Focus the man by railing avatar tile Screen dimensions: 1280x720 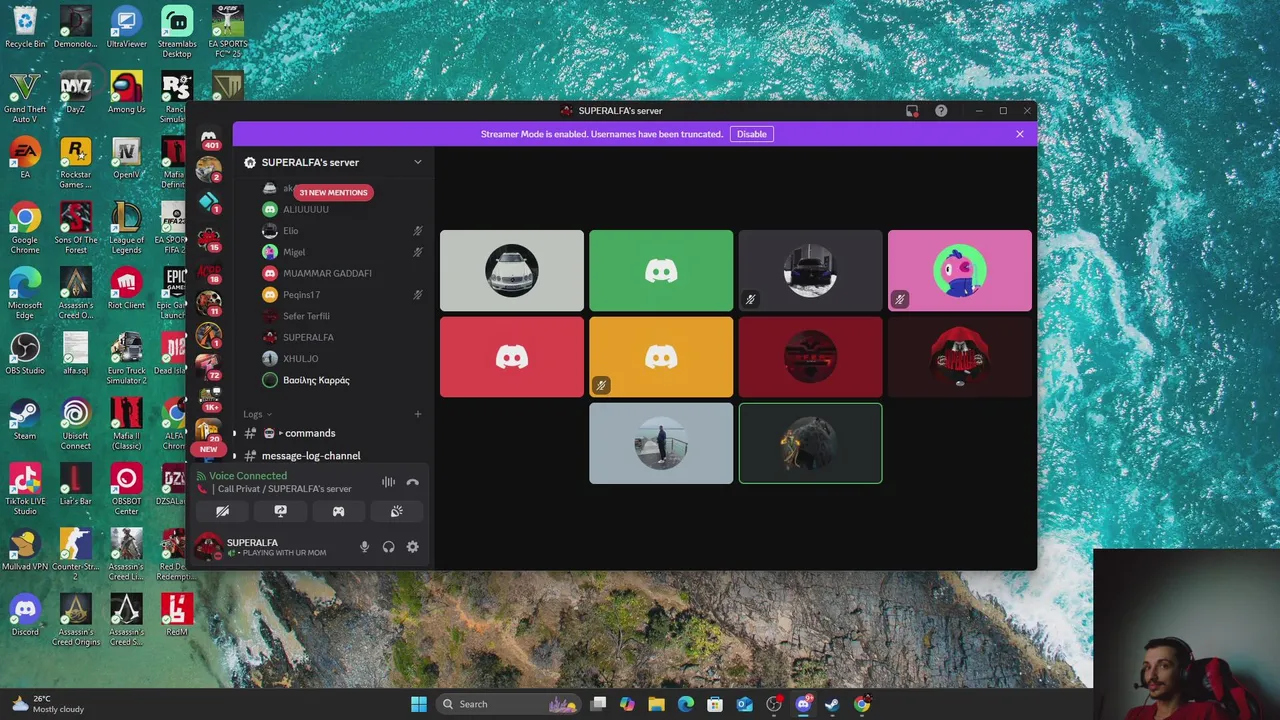661,443
